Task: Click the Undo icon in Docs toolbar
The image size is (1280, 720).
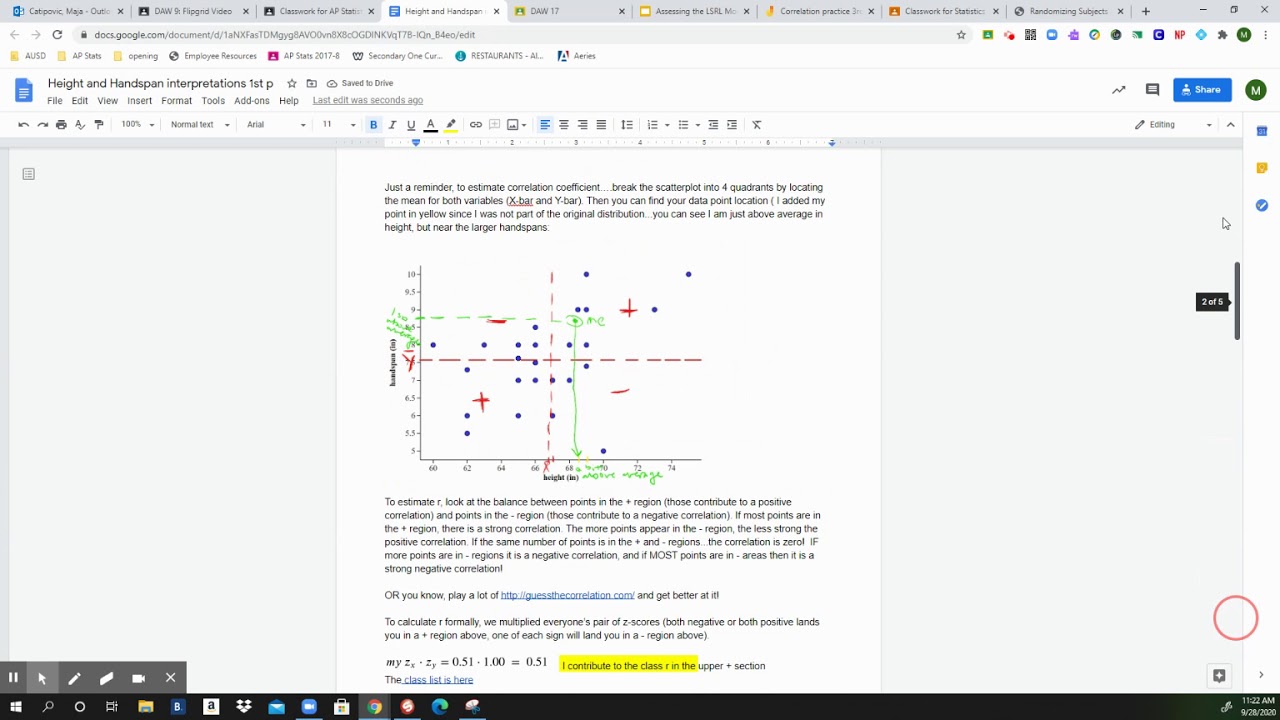Action: click(23, 124)
